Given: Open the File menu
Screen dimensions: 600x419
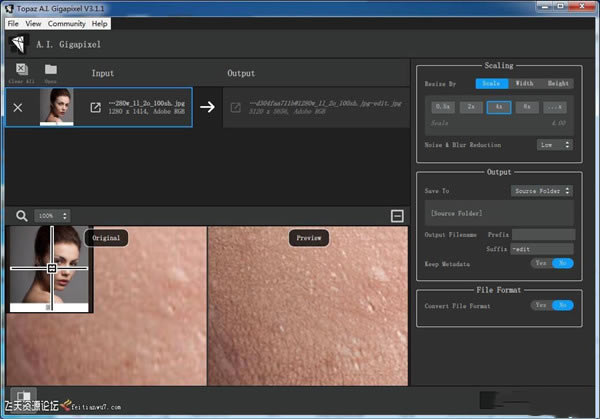Looking at the screenshot, I should (13, 22).
